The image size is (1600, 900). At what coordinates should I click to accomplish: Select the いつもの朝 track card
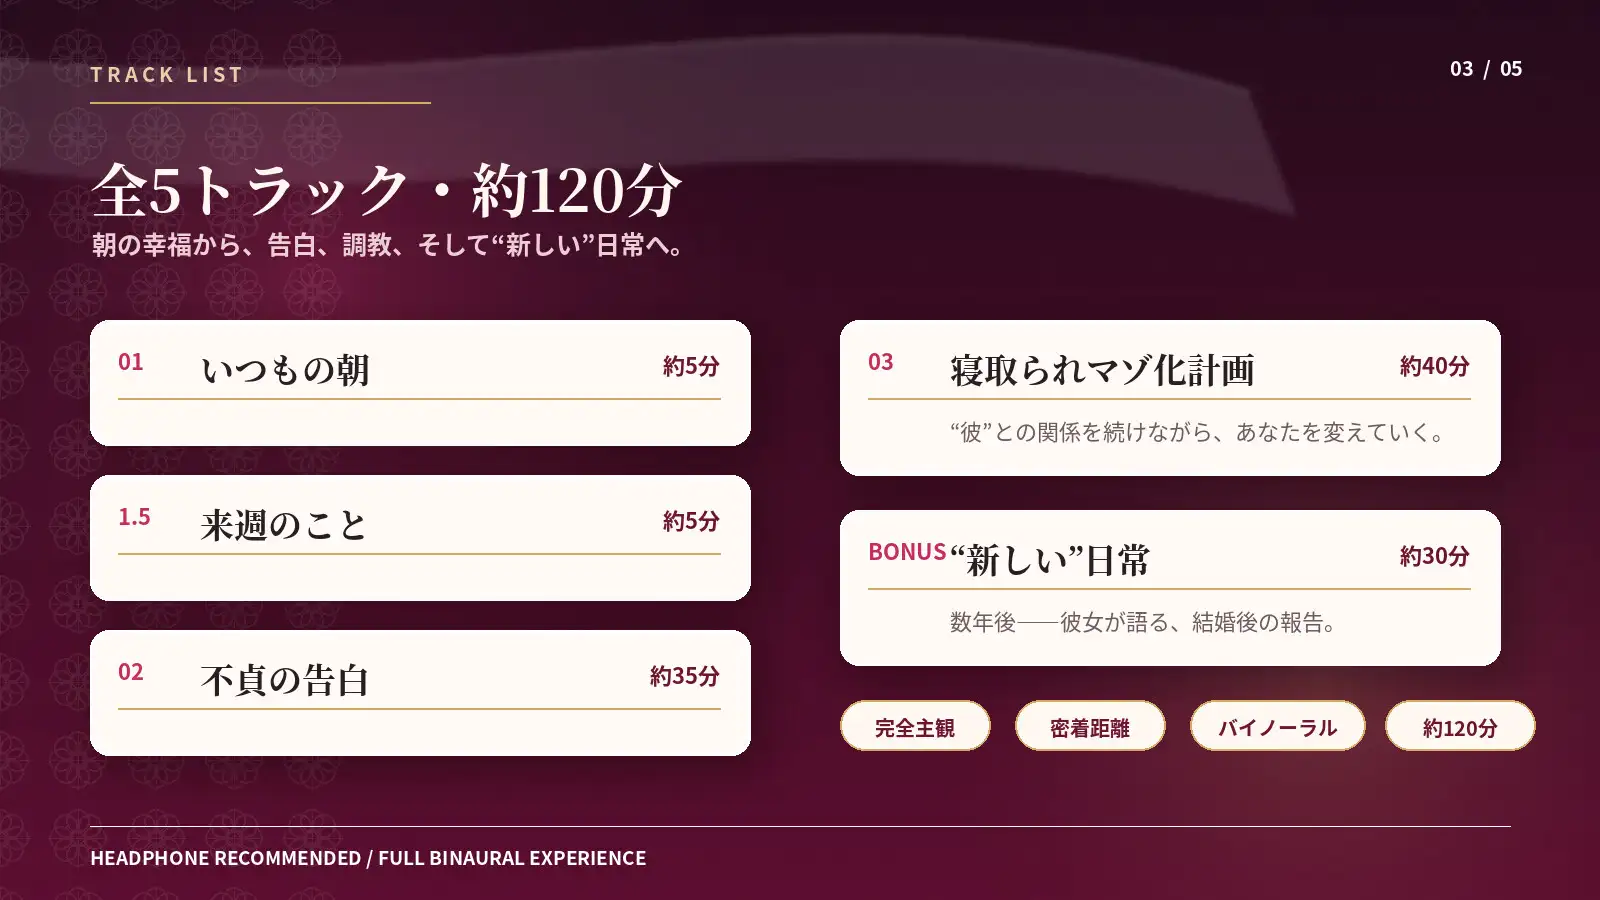pyautogui.click(x=420, y=383)
